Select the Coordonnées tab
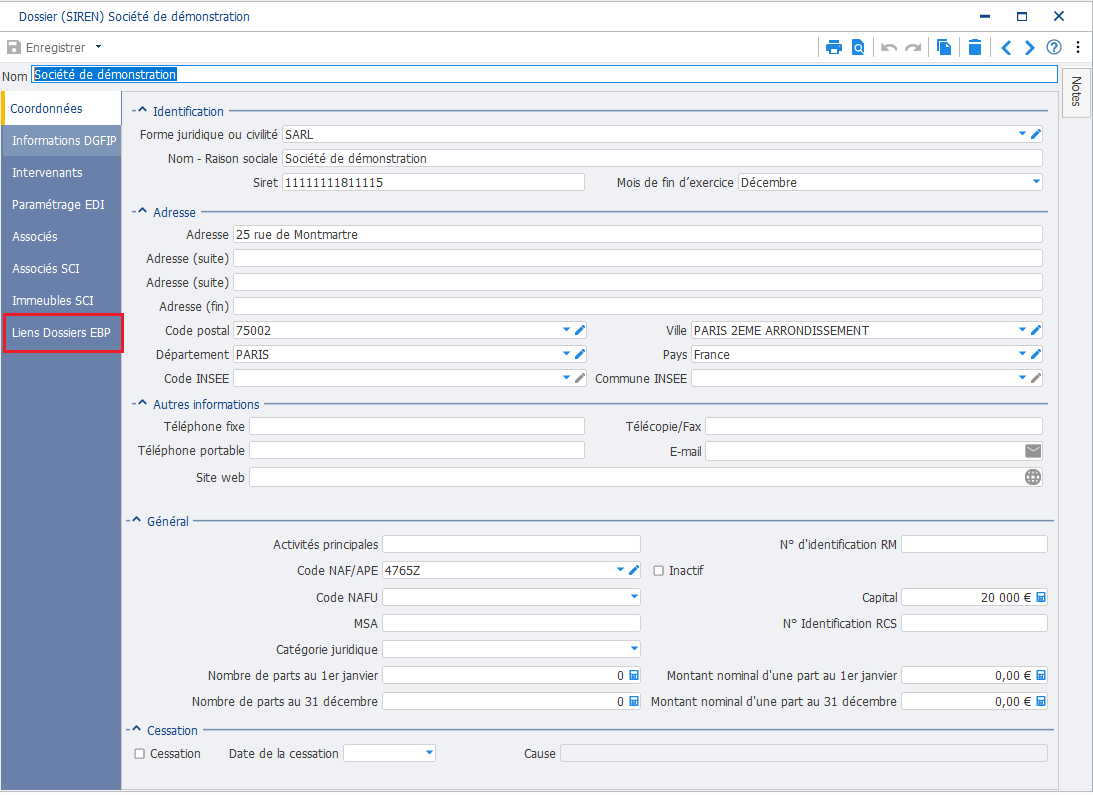The image size is (1093, 795). click(62, 108)
